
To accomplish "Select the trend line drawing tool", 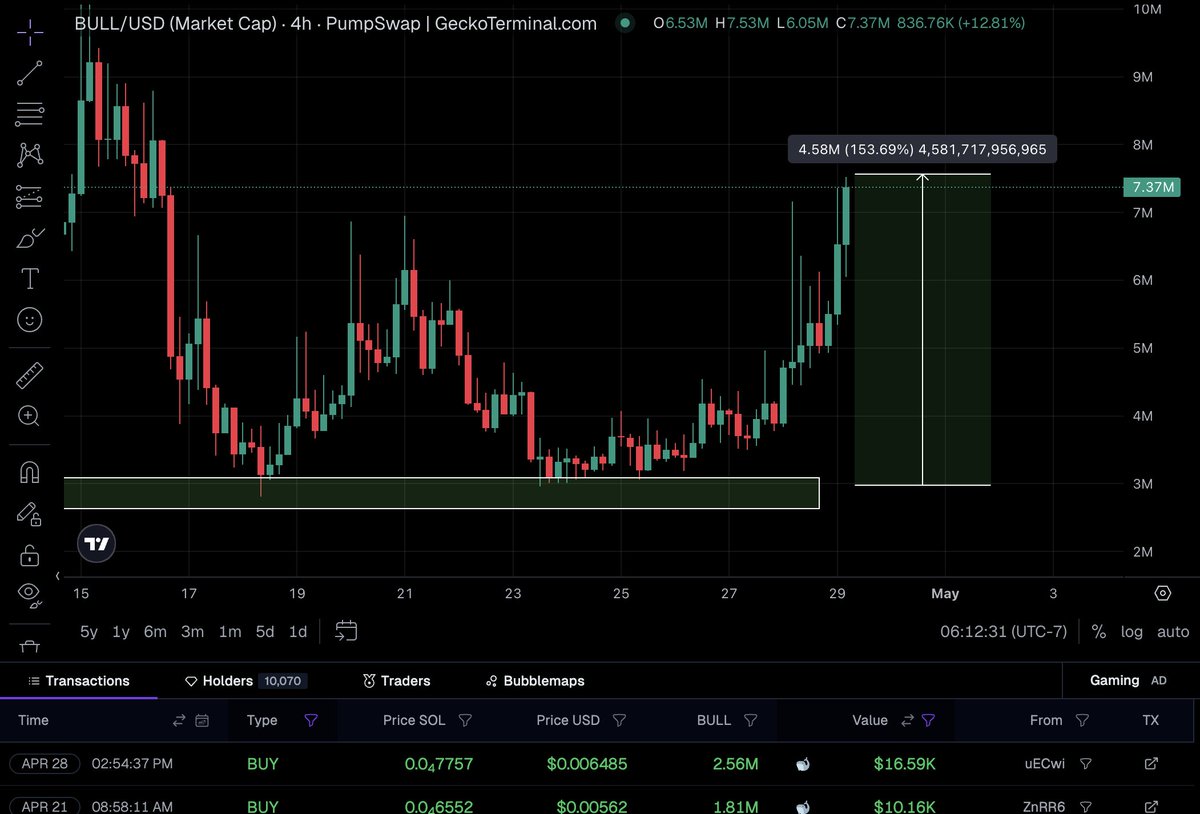I will [x=30, y=72].
